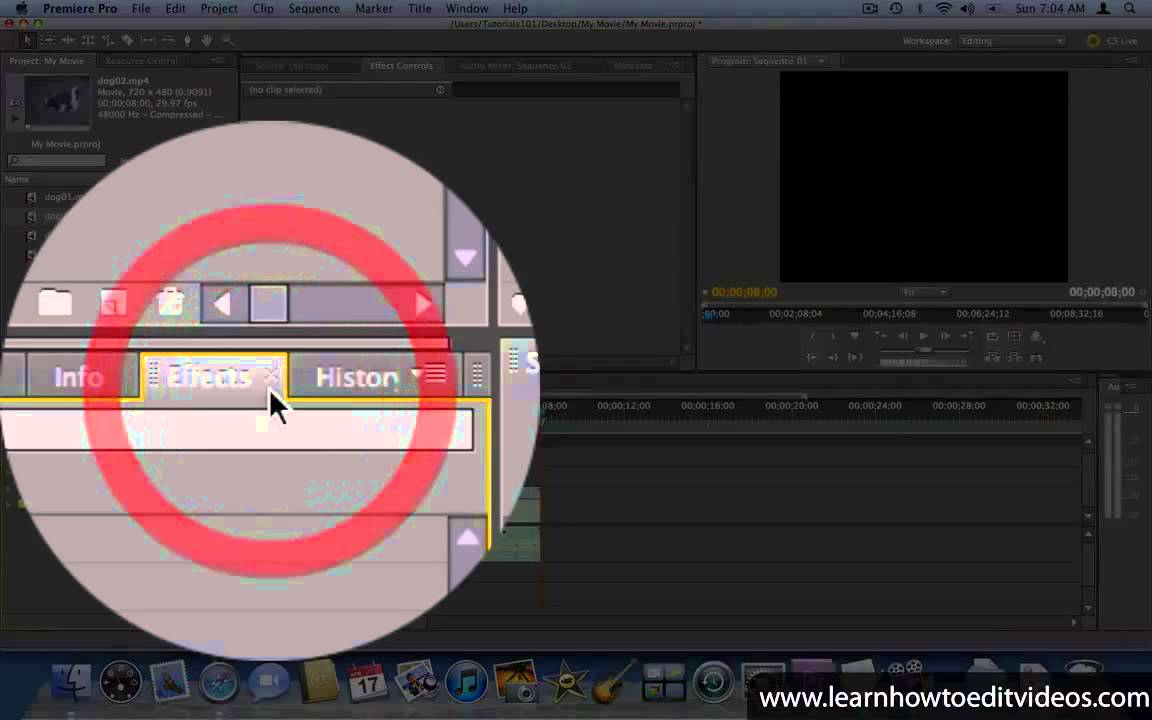Switch to the Project: My Movie tab

(x=47, y=61)
